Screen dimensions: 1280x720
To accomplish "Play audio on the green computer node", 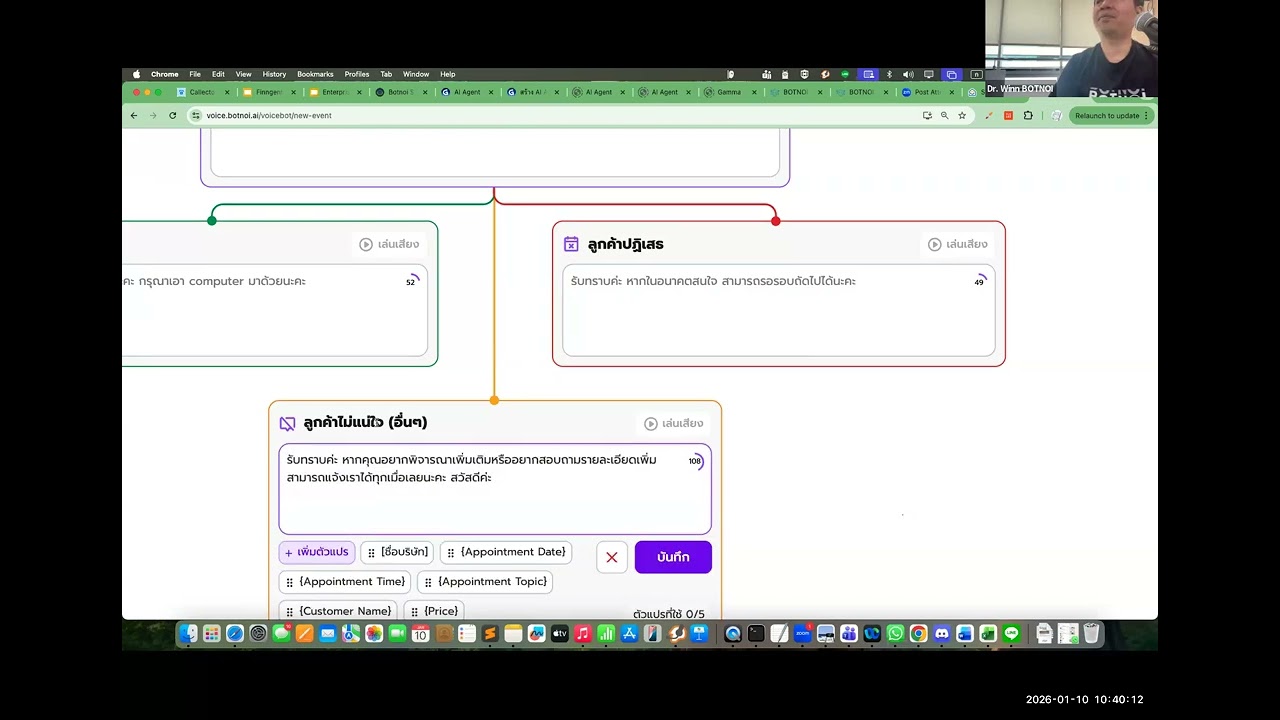I will [x=390, y=244].
